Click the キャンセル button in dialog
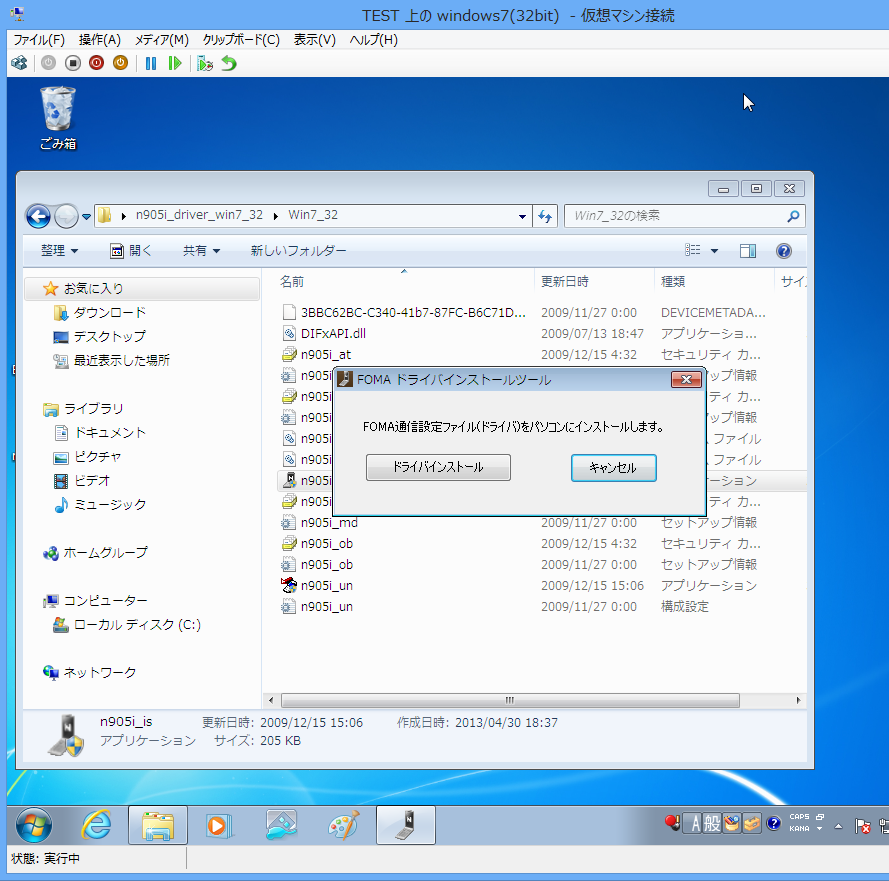This screenshot has height=881, width=889. point(613,468)
